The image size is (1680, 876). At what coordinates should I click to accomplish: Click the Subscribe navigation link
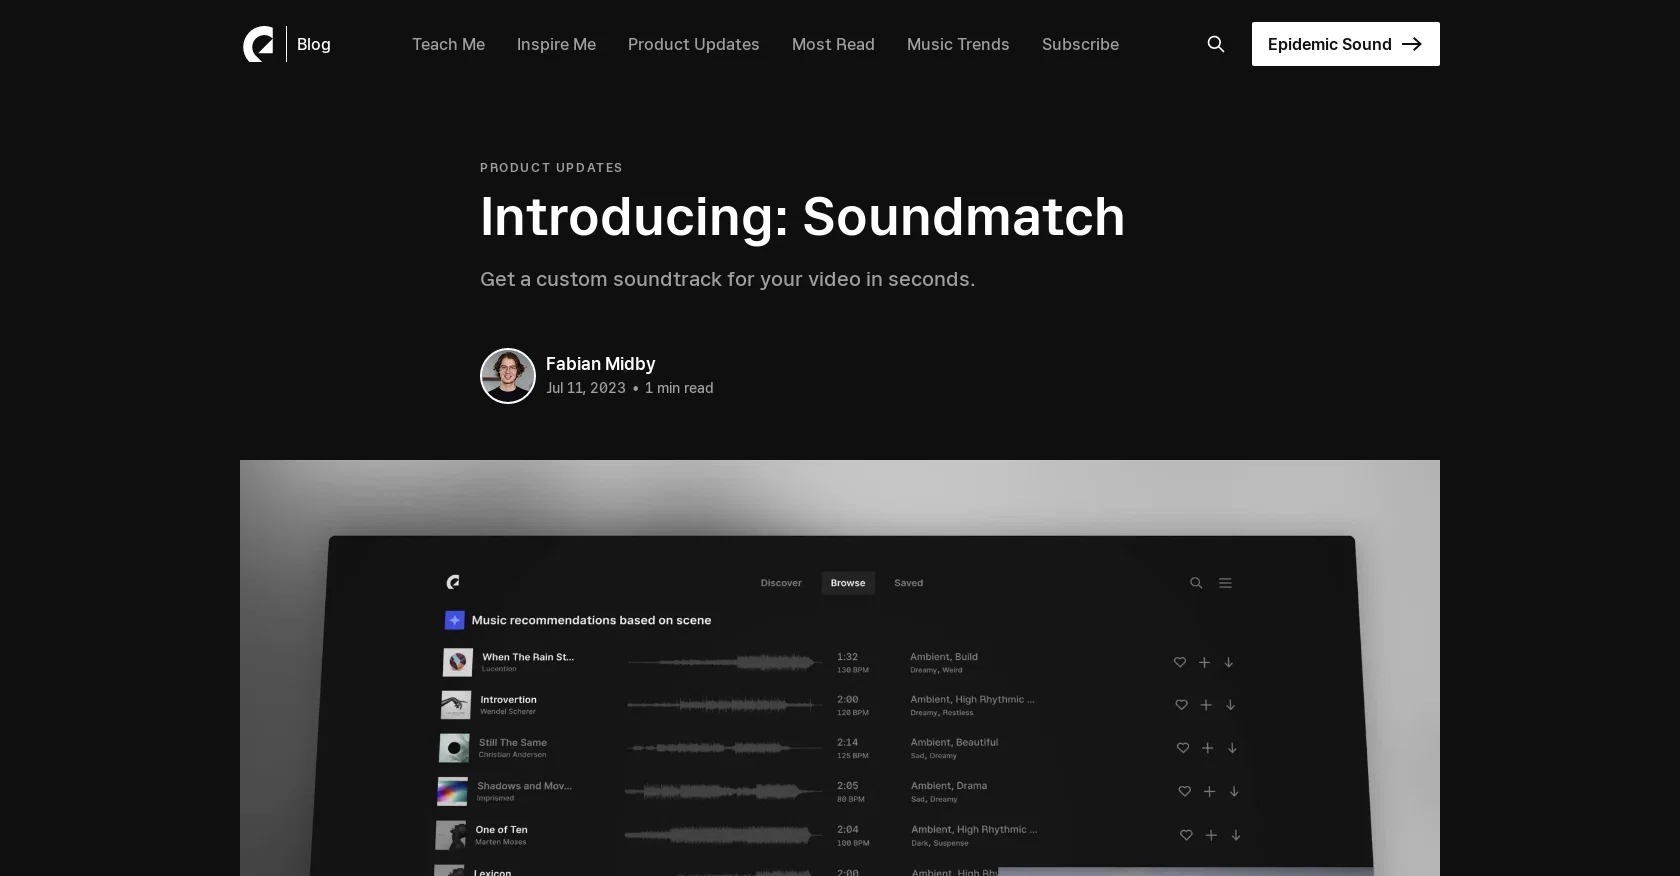pos(1080,44)
